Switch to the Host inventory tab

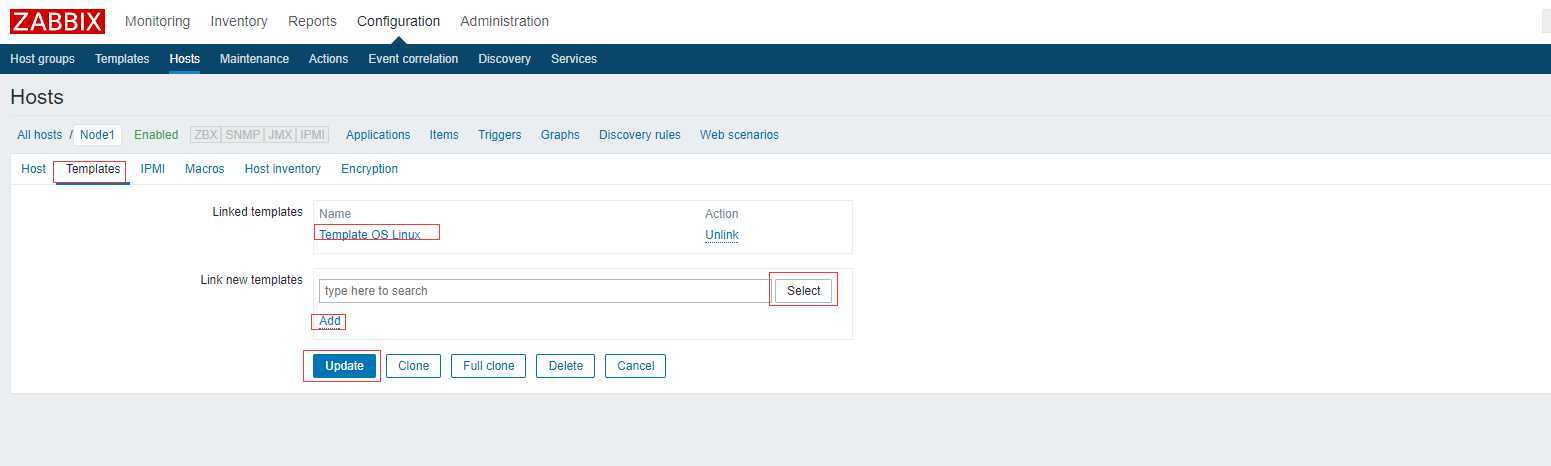pyautogui.click(x=283, y=169)
